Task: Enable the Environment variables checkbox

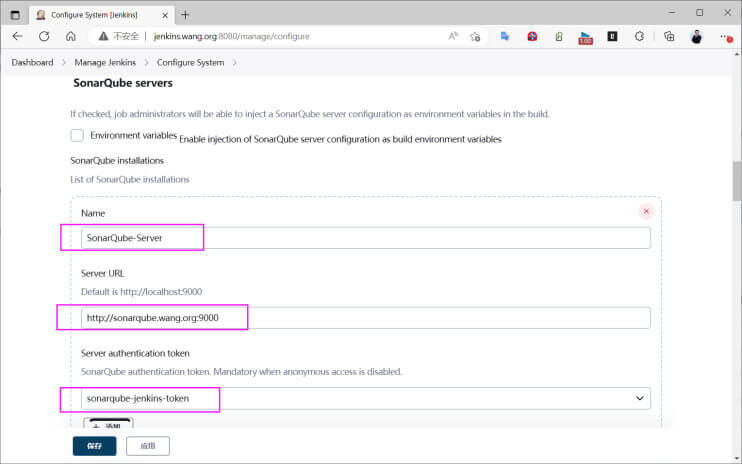Action: 77,135
